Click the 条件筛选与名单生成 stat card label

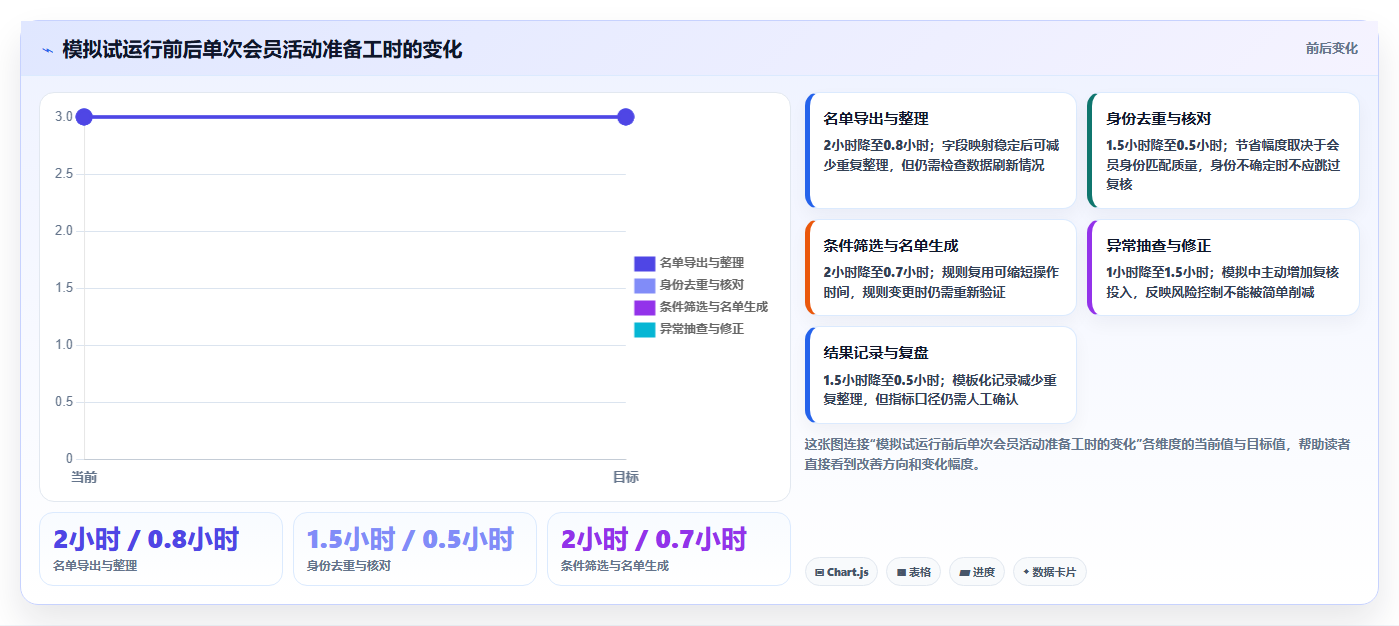[615, 566]
